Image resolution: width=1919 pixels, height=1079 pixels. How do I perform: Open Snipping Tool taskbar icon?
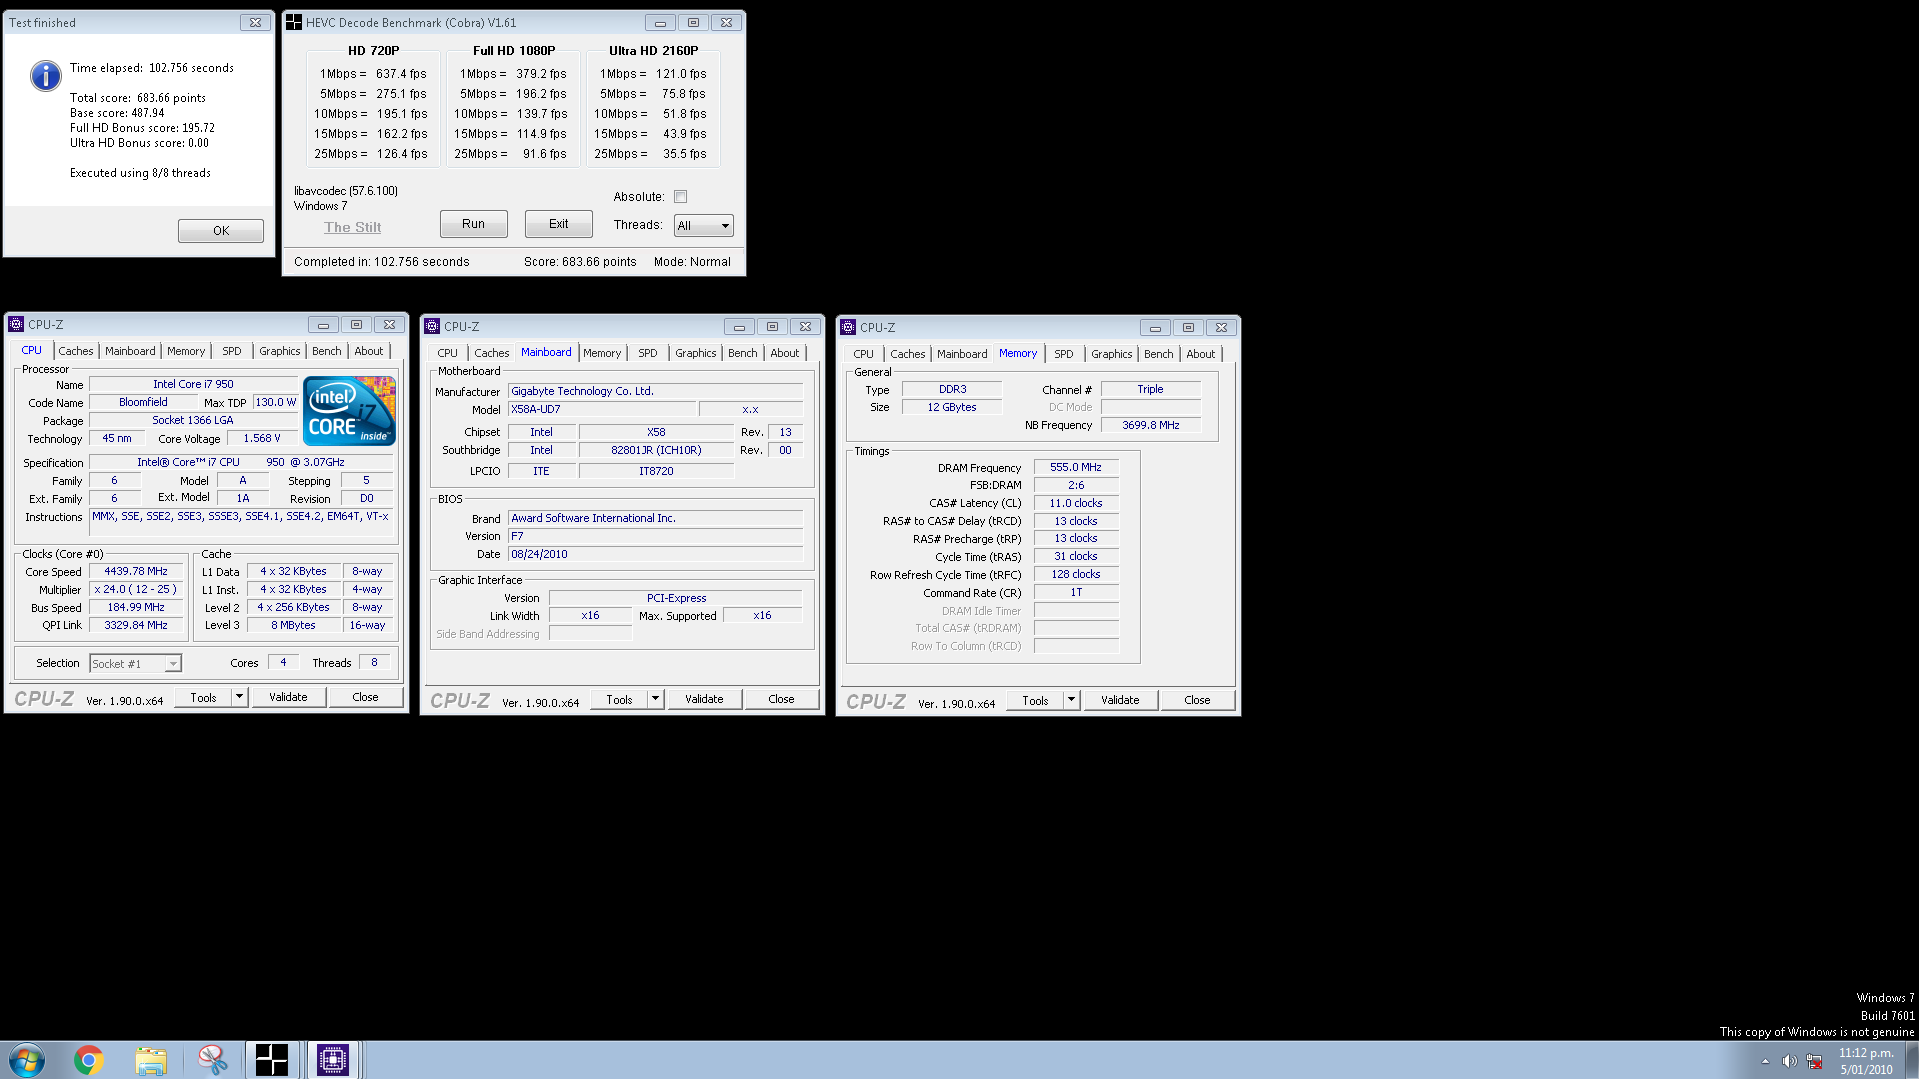click(212, 1060)
